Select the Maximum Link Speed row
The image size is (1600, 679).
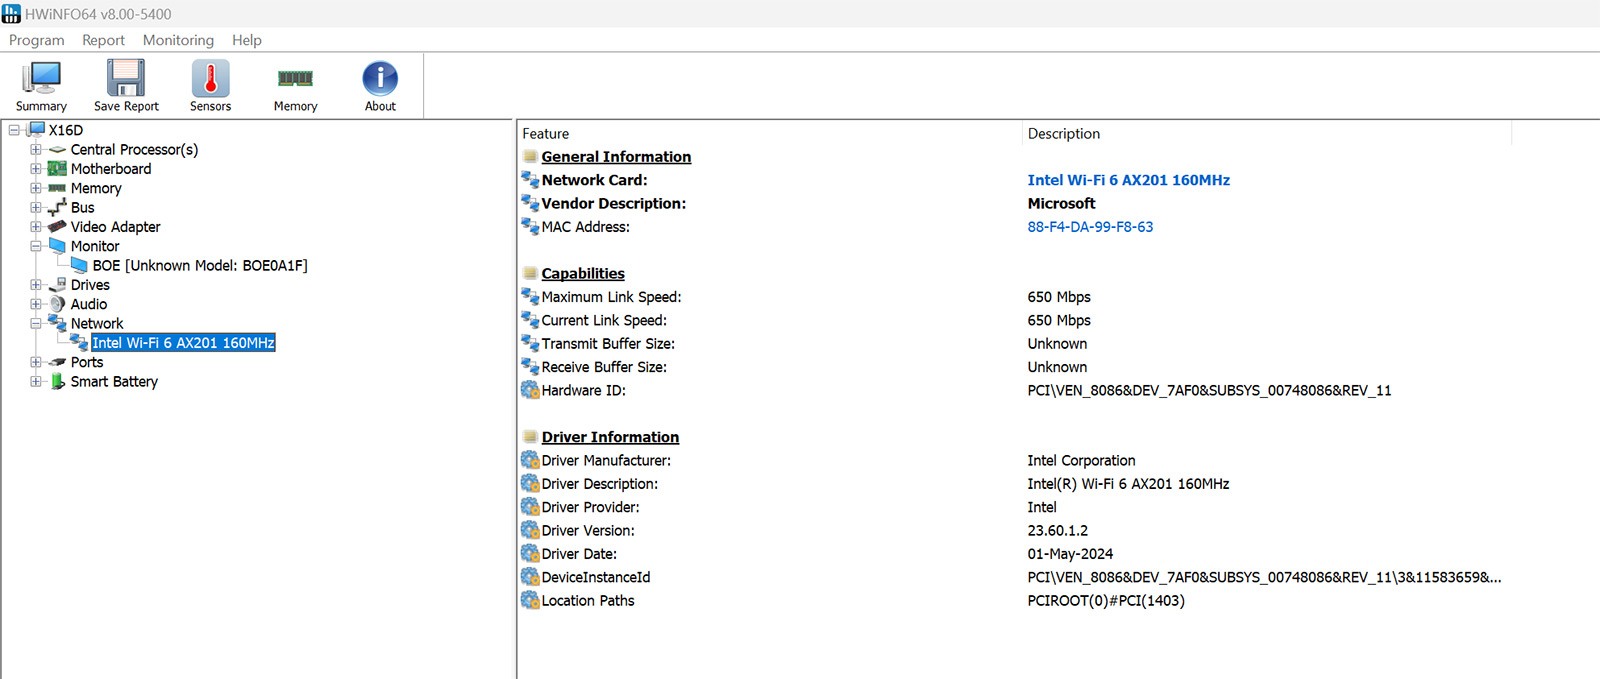pos(1058,297)
